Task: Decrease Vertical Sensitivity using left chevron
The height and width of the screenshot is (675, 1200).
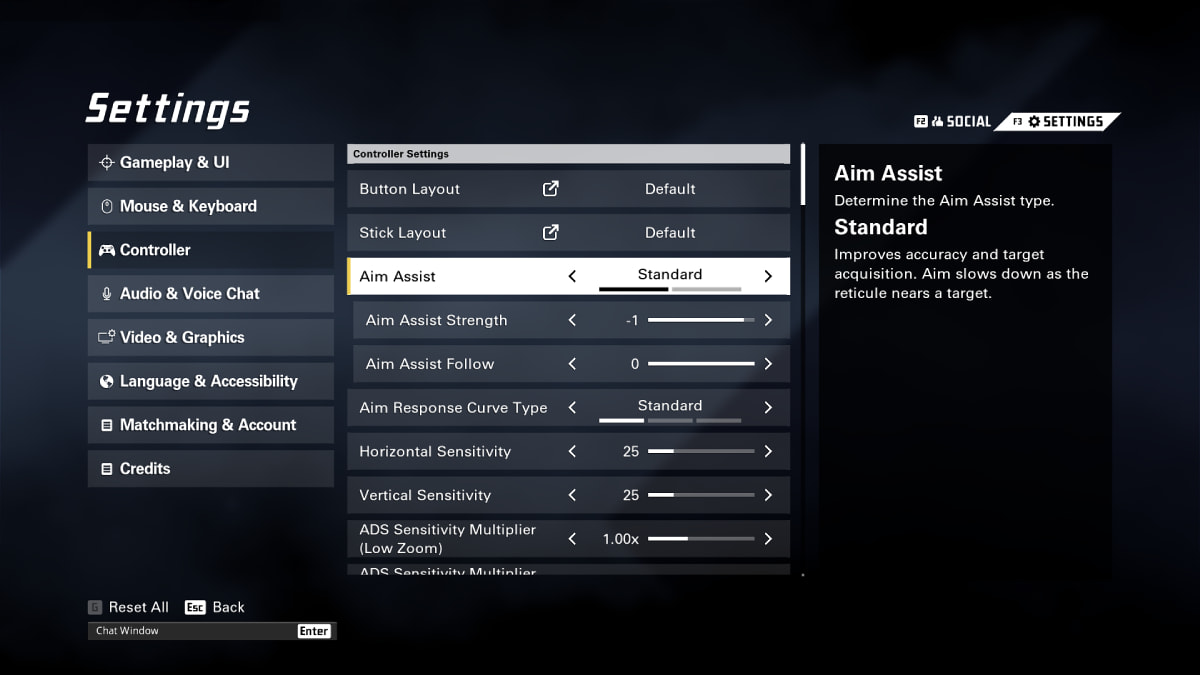Action: point(572,496)
